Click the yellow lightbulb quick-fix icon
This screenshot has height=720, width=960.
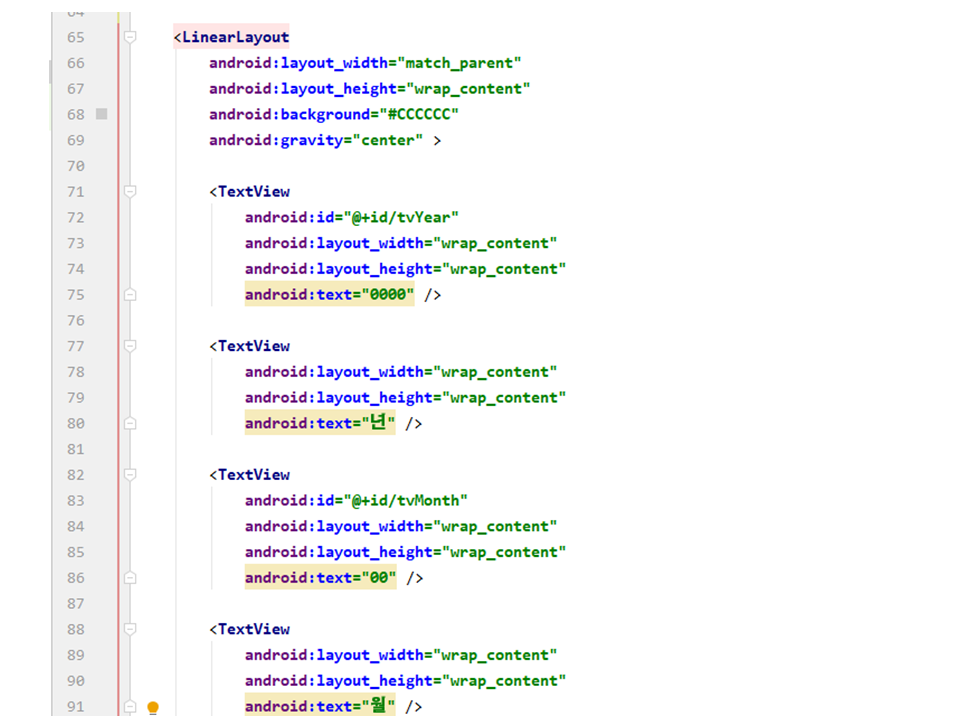coord(153,708)
